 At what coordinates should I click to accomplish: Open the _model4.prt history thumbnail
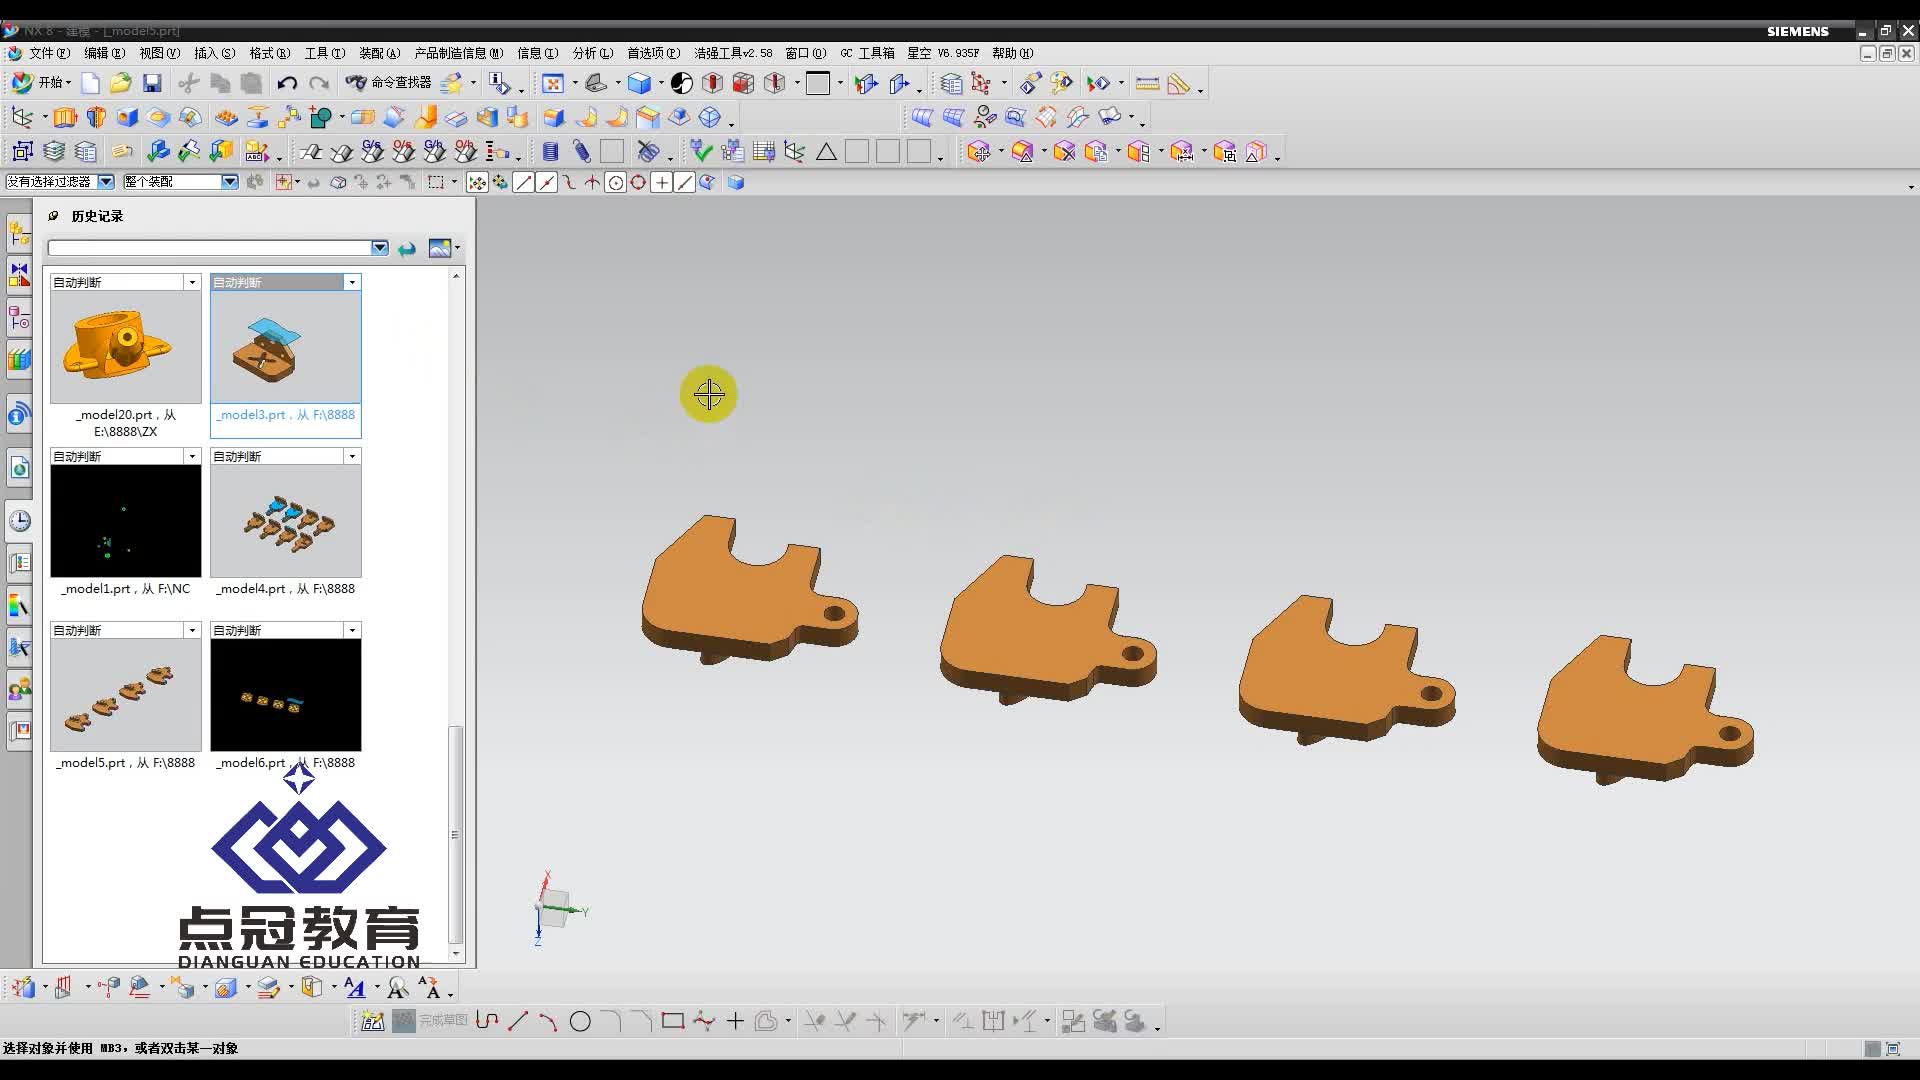[285, 521]
